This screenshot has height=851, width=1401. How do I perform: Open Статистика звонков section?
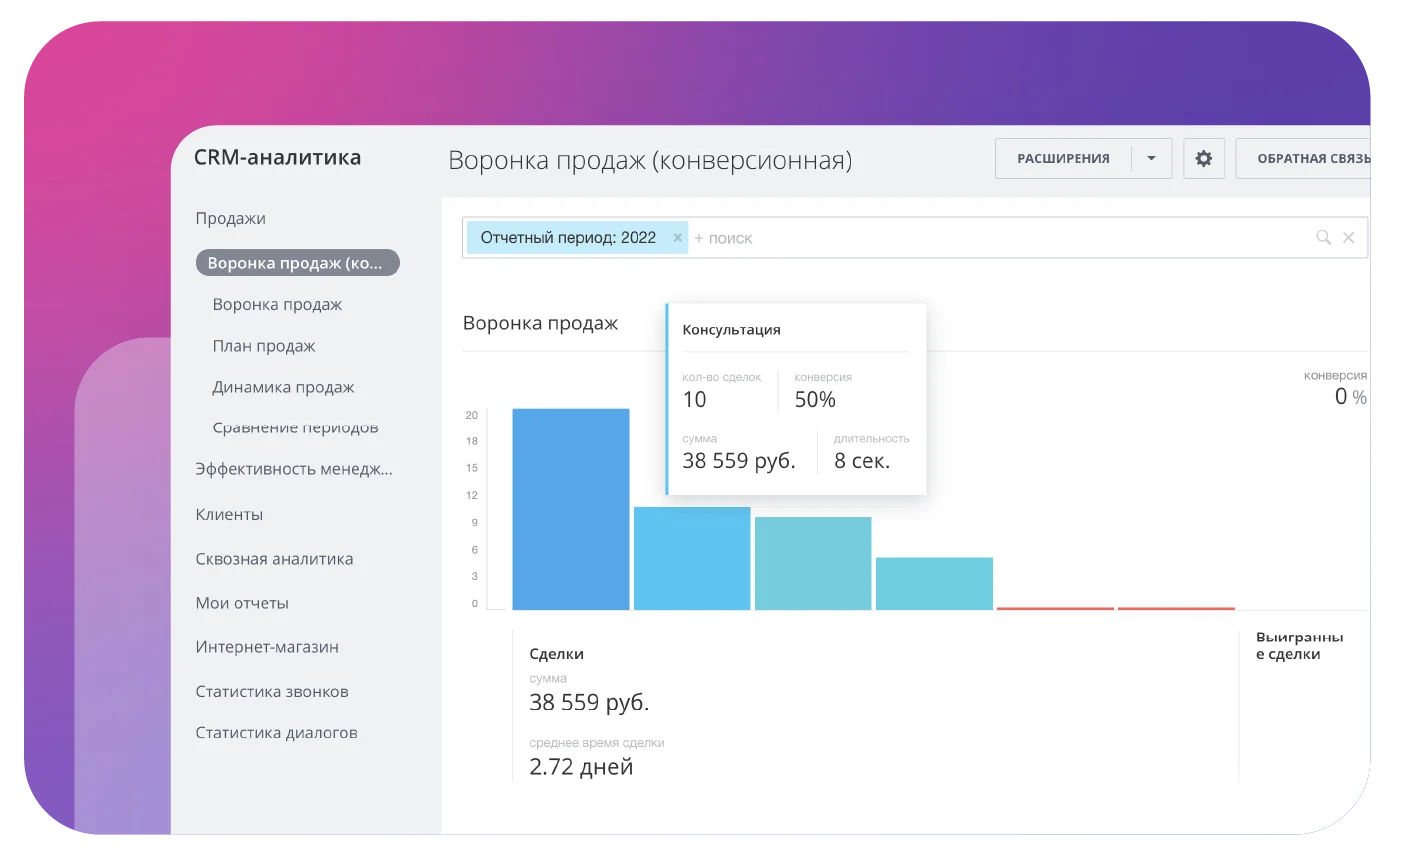(x=272, y=692)
